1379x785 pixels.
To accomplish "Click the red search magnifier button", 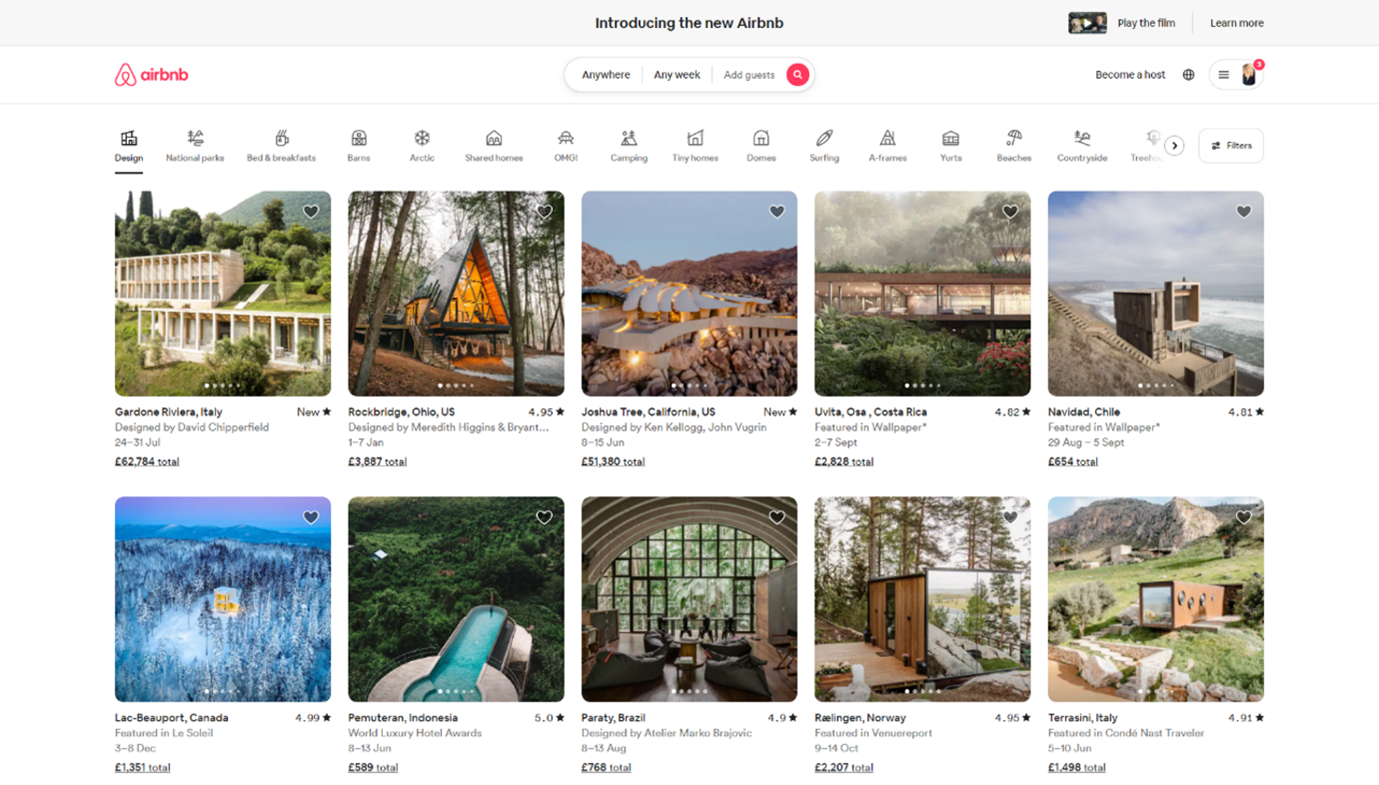I will [x=797, y=75].
